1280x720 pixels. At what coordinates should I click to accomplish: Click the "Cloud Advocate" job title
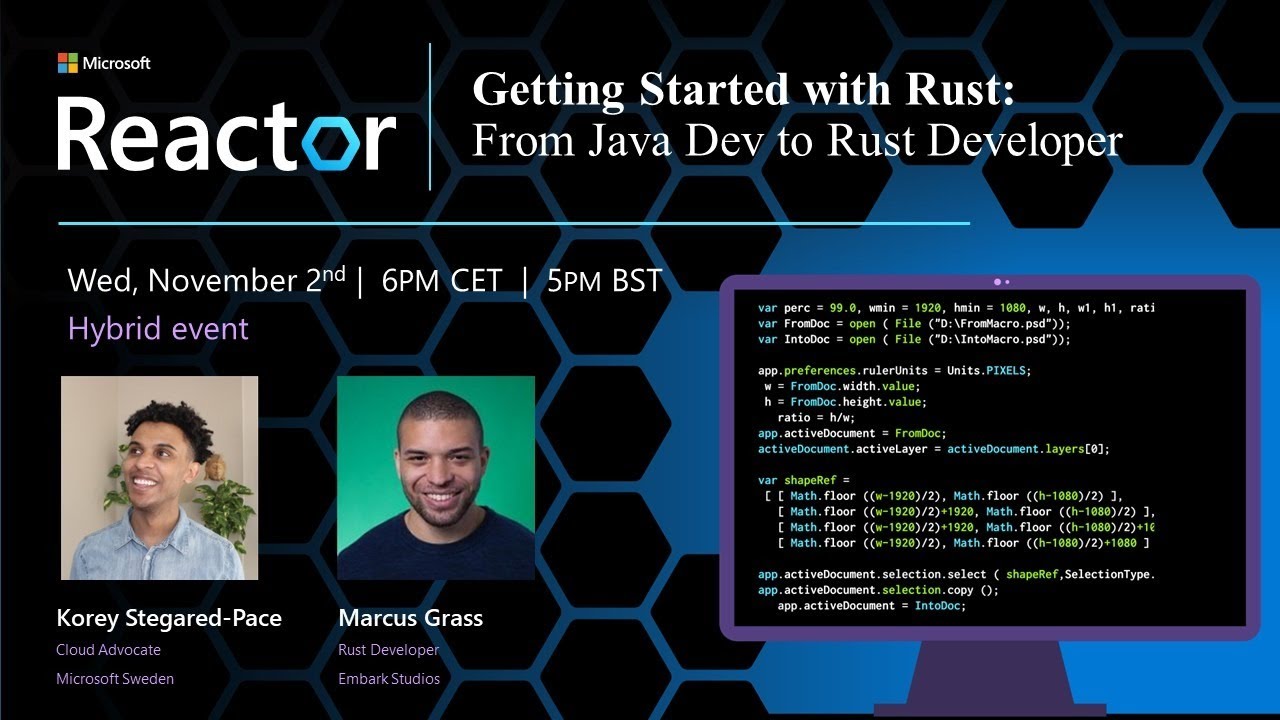(109, 650)
